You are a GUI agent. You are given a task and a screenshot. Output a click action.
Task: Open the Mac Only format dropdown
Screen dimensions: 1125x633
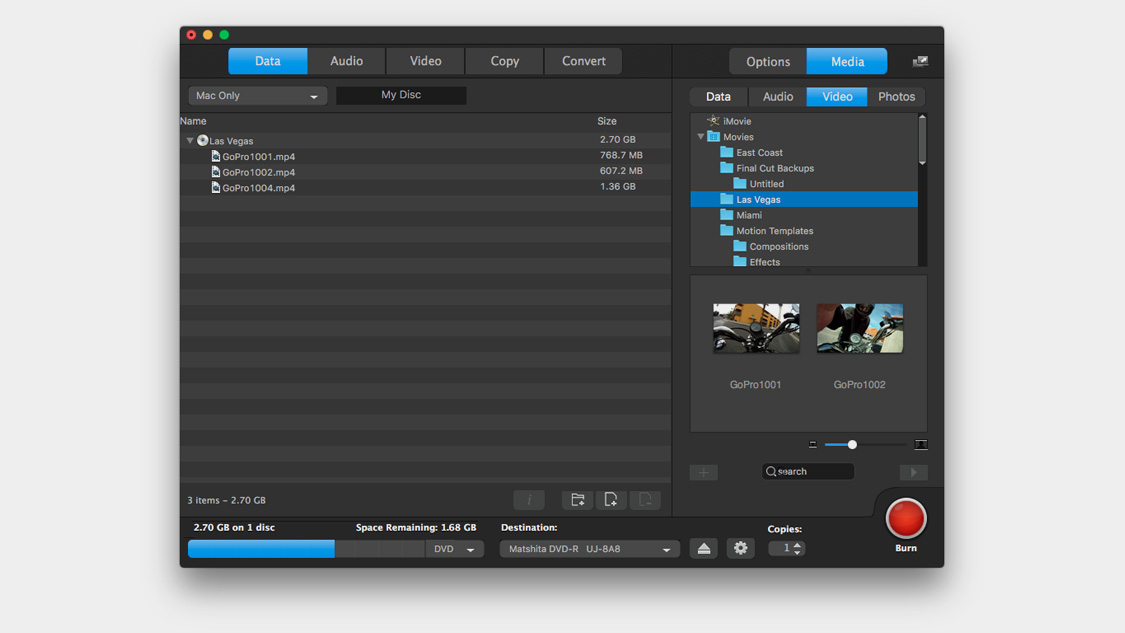click(x=256, y=95)
